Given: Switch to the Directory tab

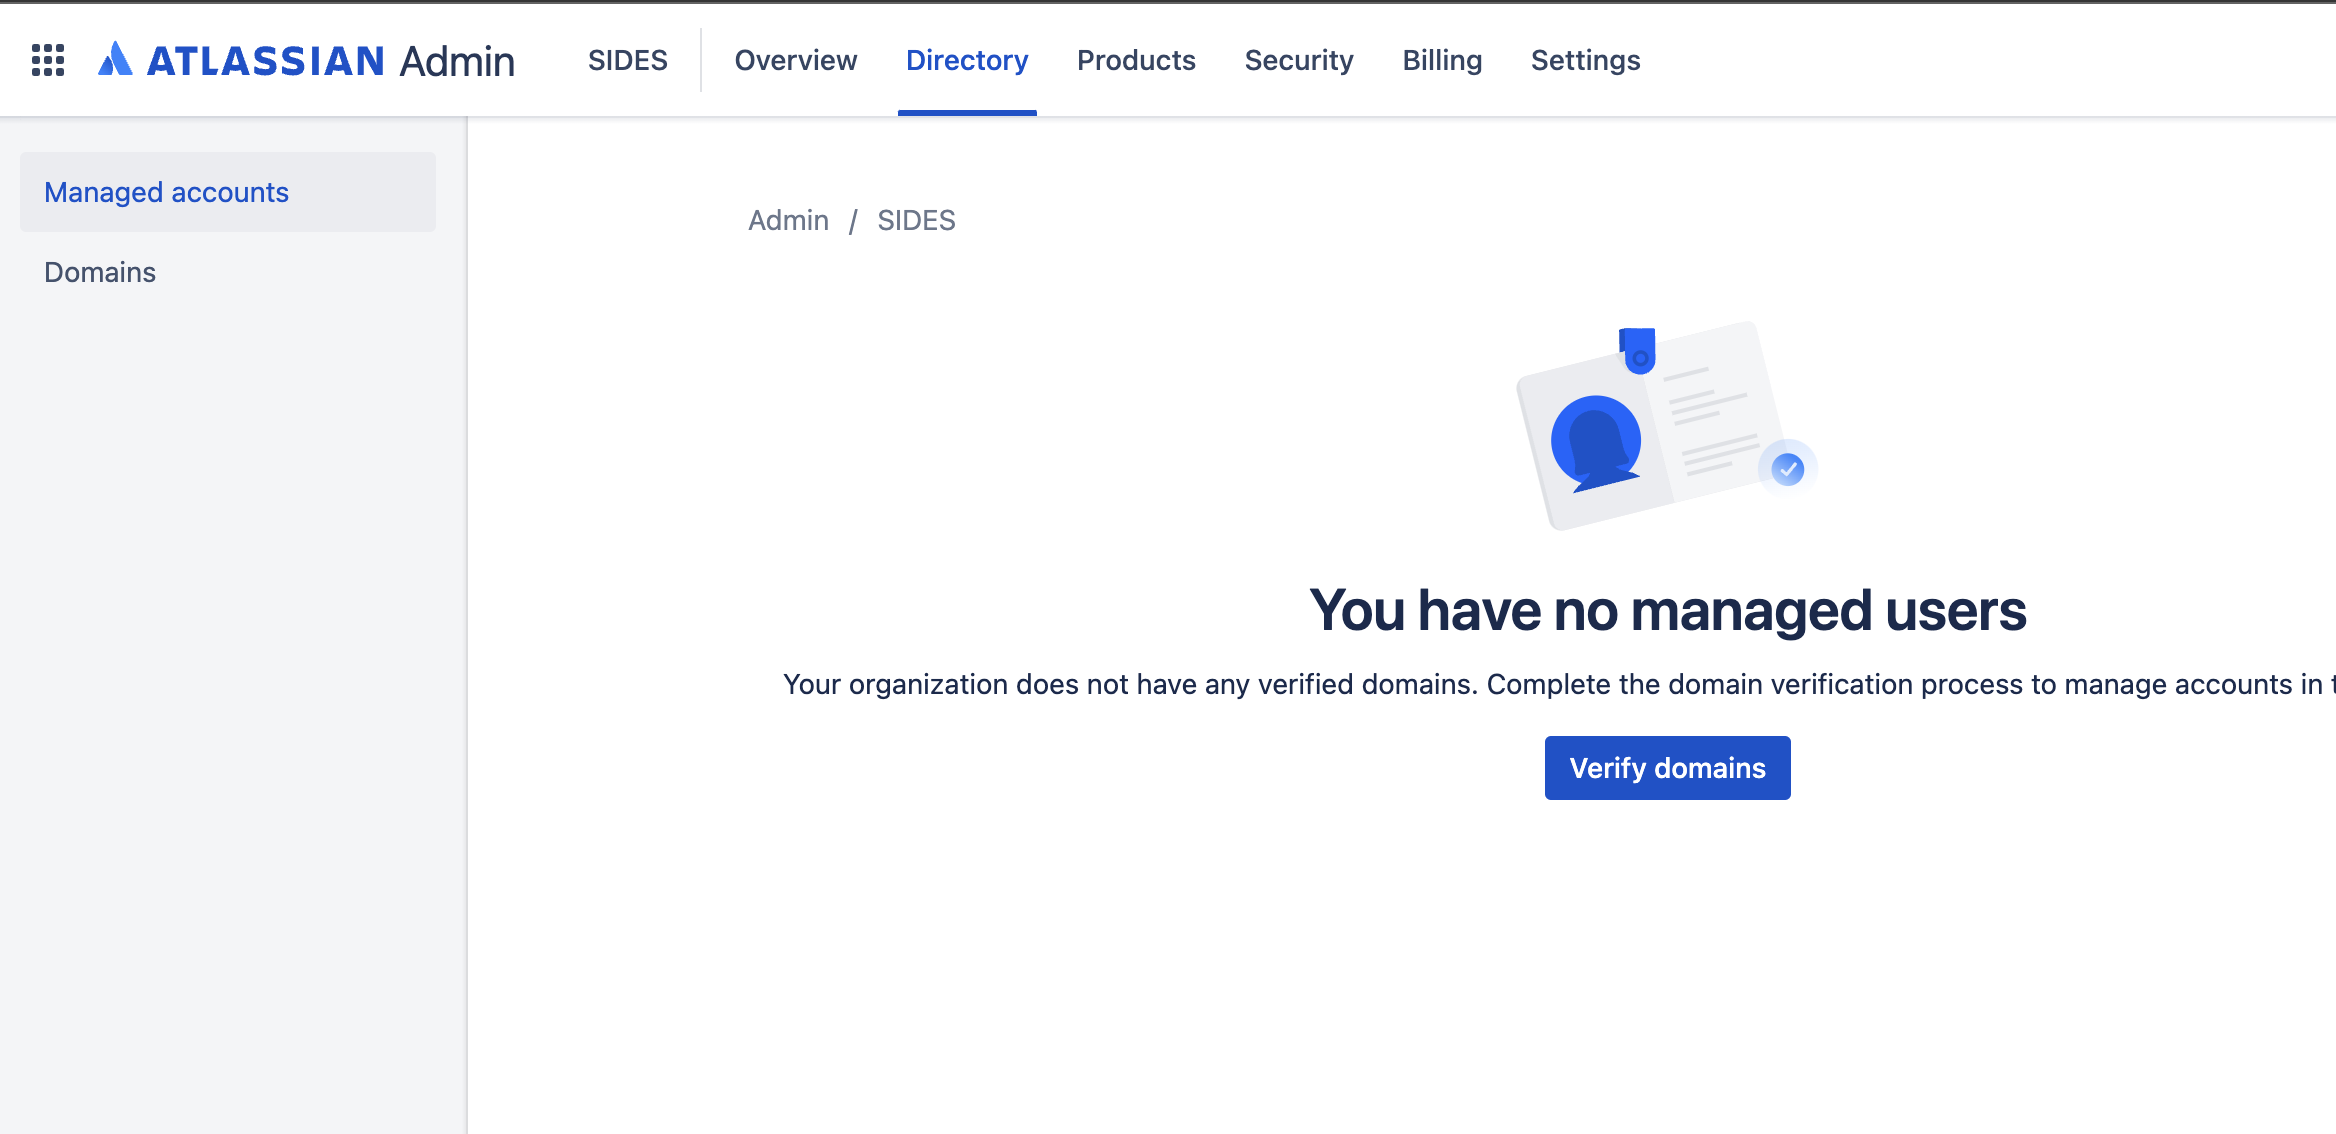Looking at the screenshot, I should (966, 60).
